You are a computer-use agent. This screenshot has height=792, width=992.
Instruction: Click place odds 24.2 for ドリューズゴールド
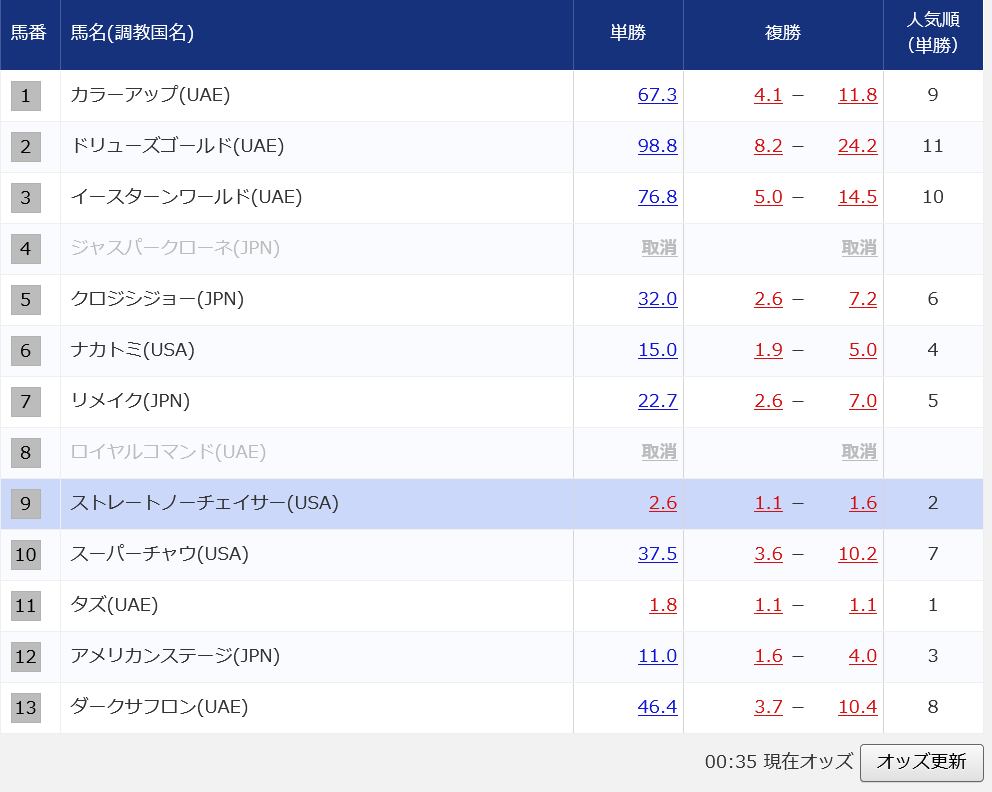[857, 147]
